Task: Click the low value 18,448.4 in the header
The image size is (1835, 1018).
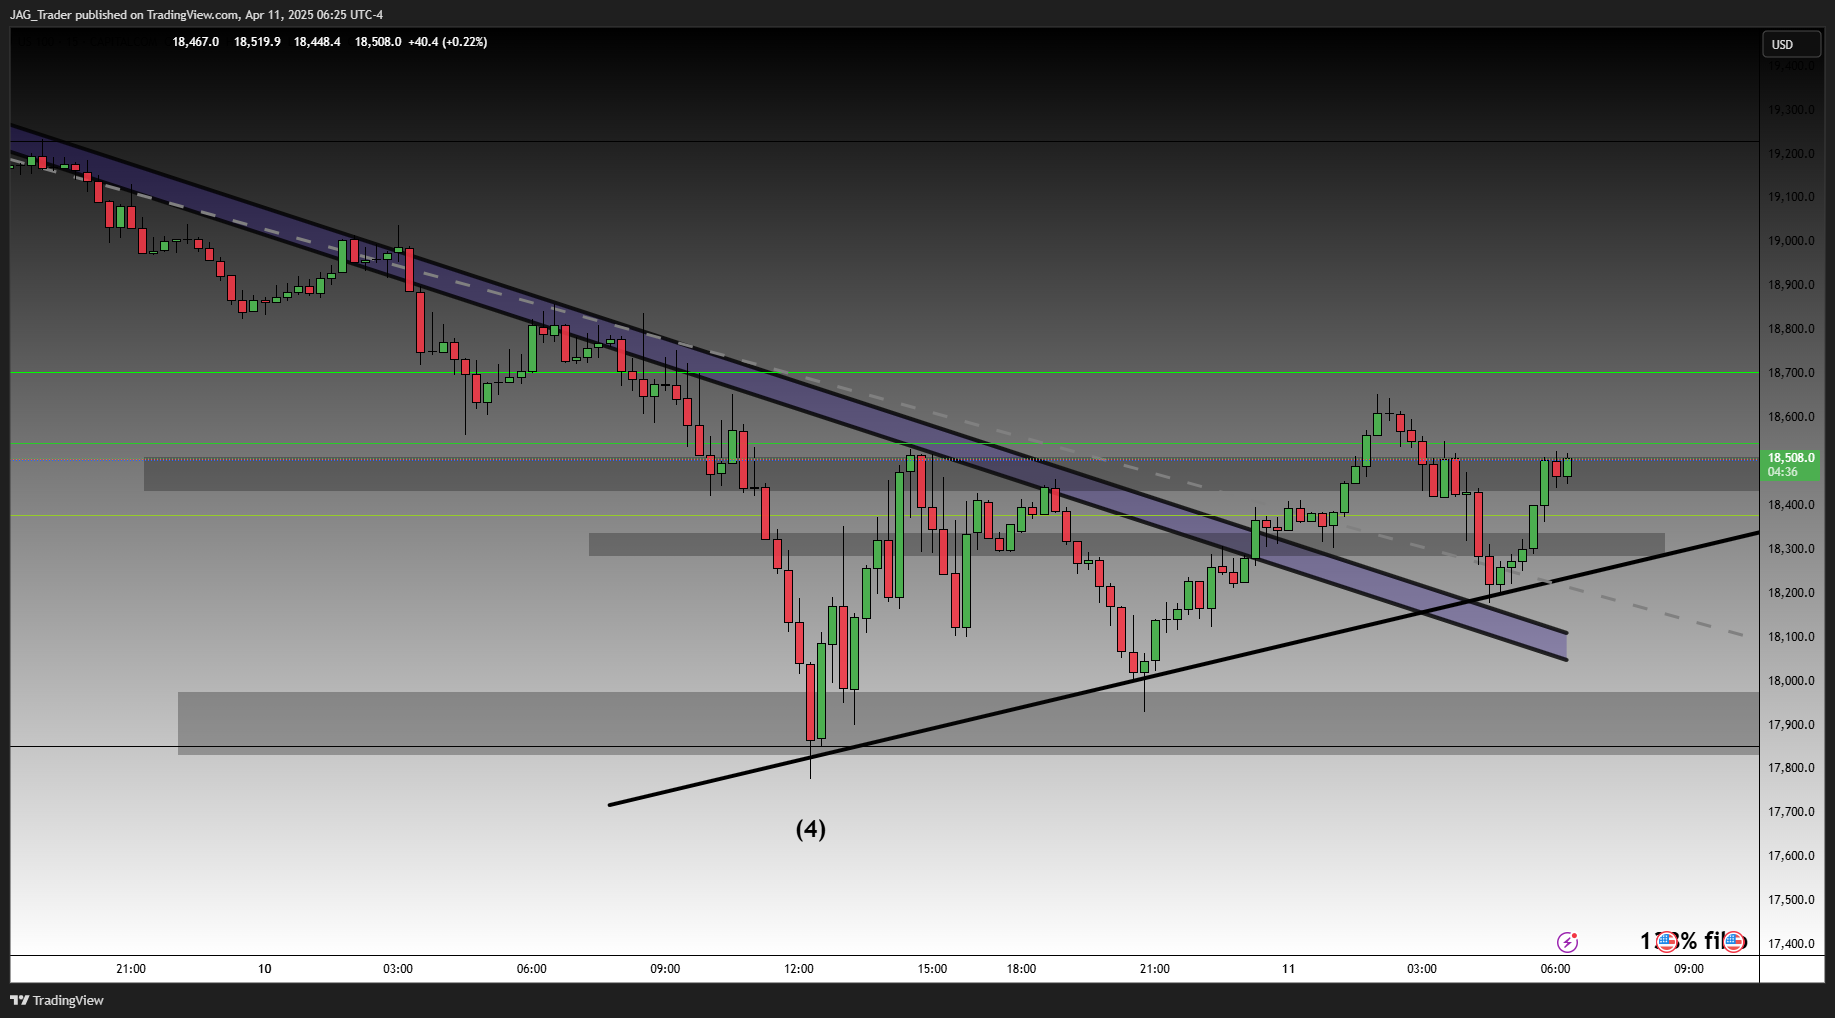Action: click(317, 42)
